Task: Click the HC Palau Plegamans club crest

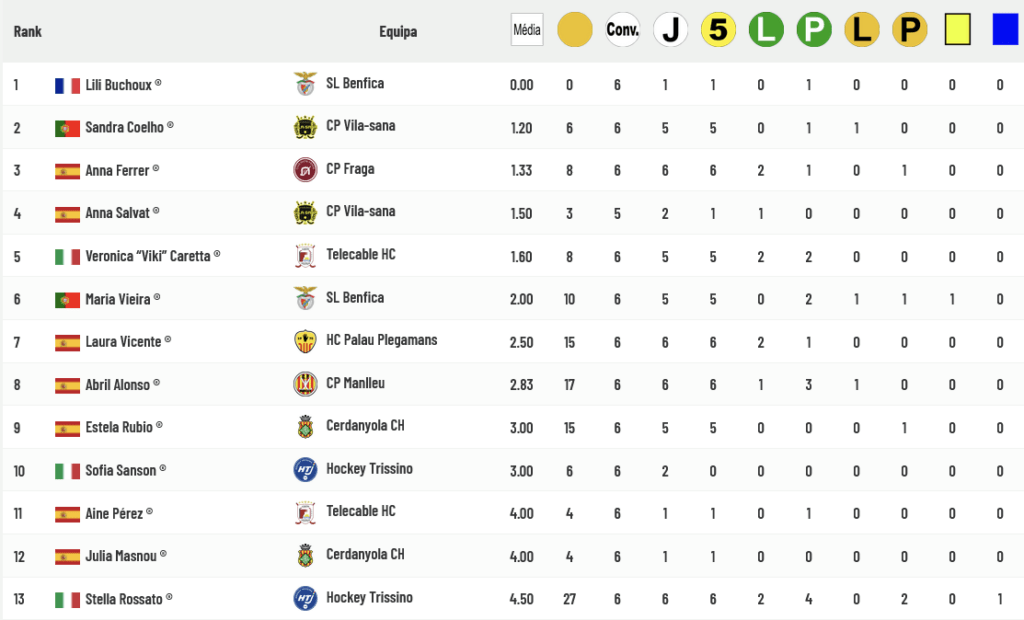Action: point(305,341)
